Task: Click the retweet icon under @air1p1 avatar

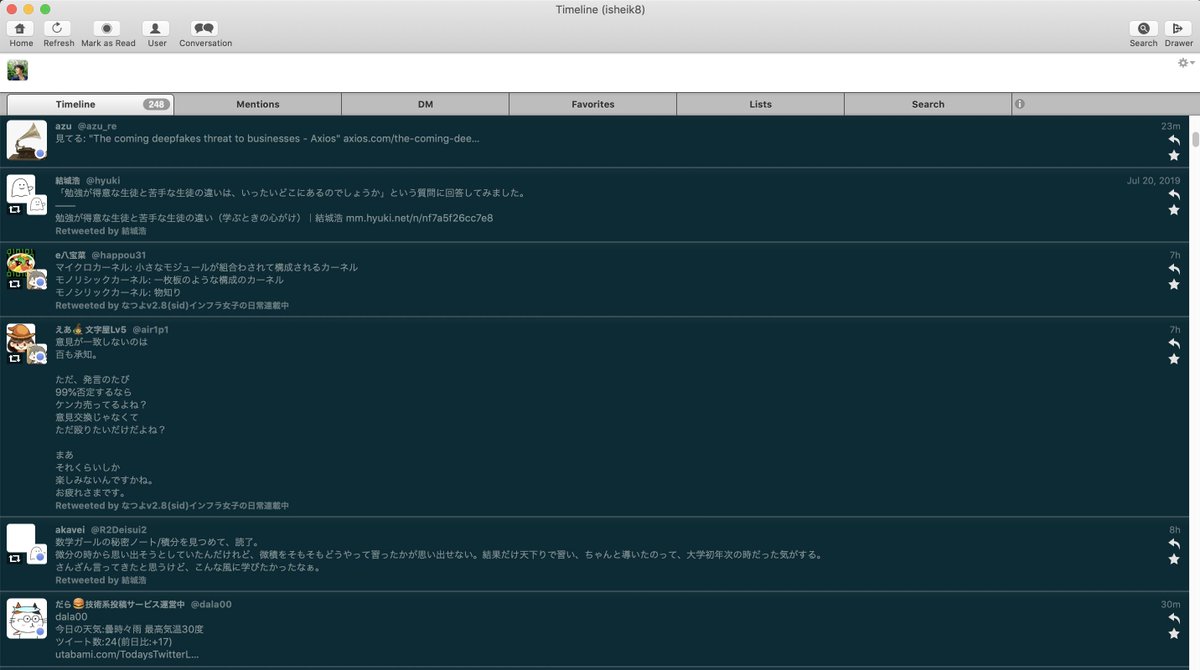Action: click(x=14, y=358)
